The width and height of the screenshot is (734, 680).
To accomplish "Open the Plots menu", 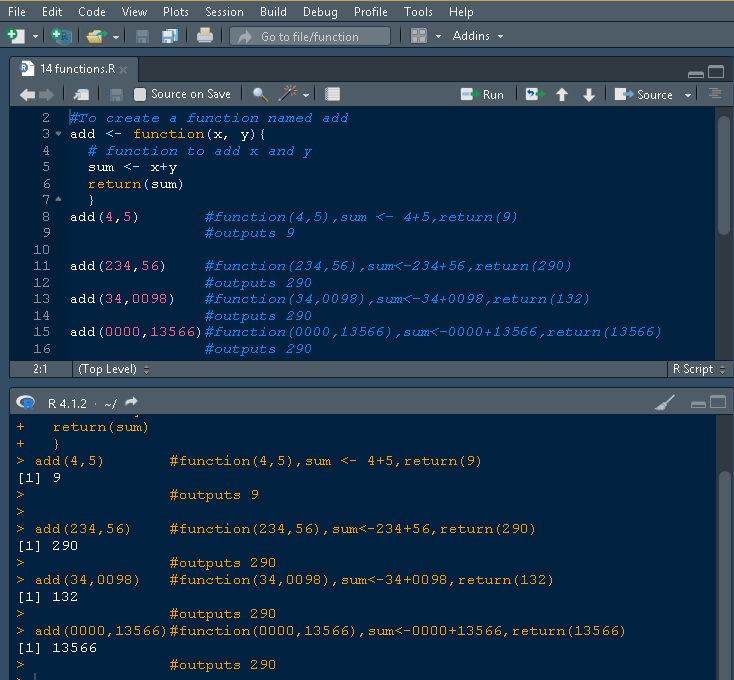I will pos(175,11).
